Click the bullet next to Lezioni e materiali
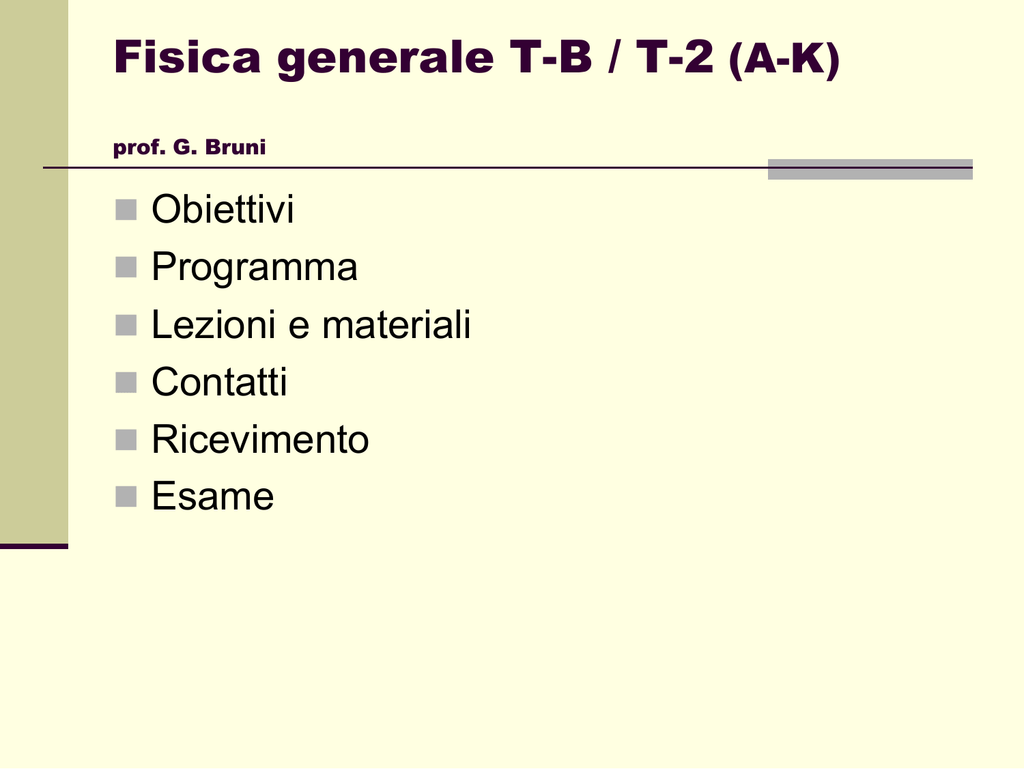The width and height of the screenshot is (1024, 769). coord(125,324)
